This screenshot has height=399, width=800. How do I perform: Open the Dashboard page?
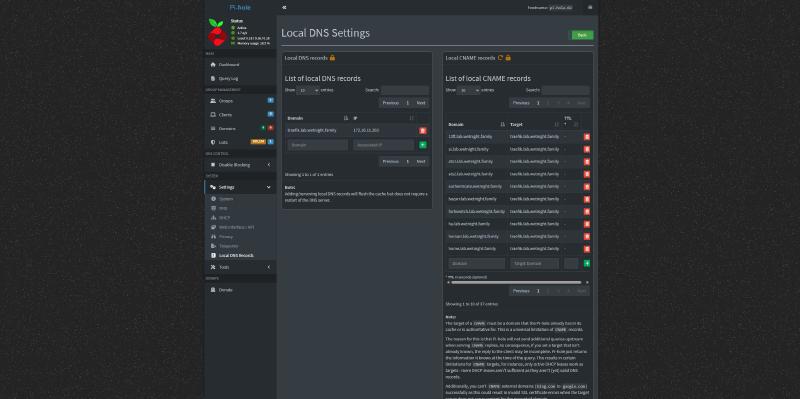pos(240,65)
